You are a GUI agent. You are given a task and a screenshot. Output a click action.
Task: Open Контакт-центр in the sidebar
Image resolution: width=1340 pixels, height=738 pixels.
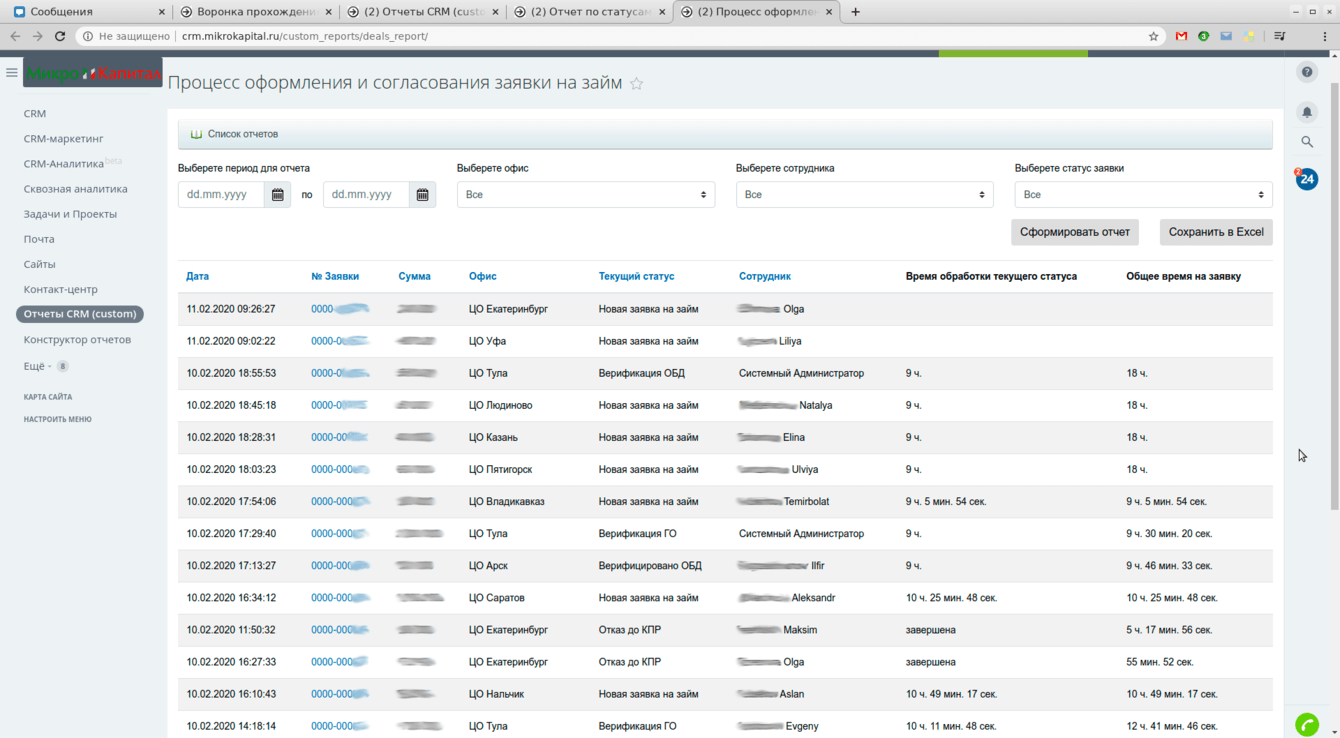[x=61, y=289]
